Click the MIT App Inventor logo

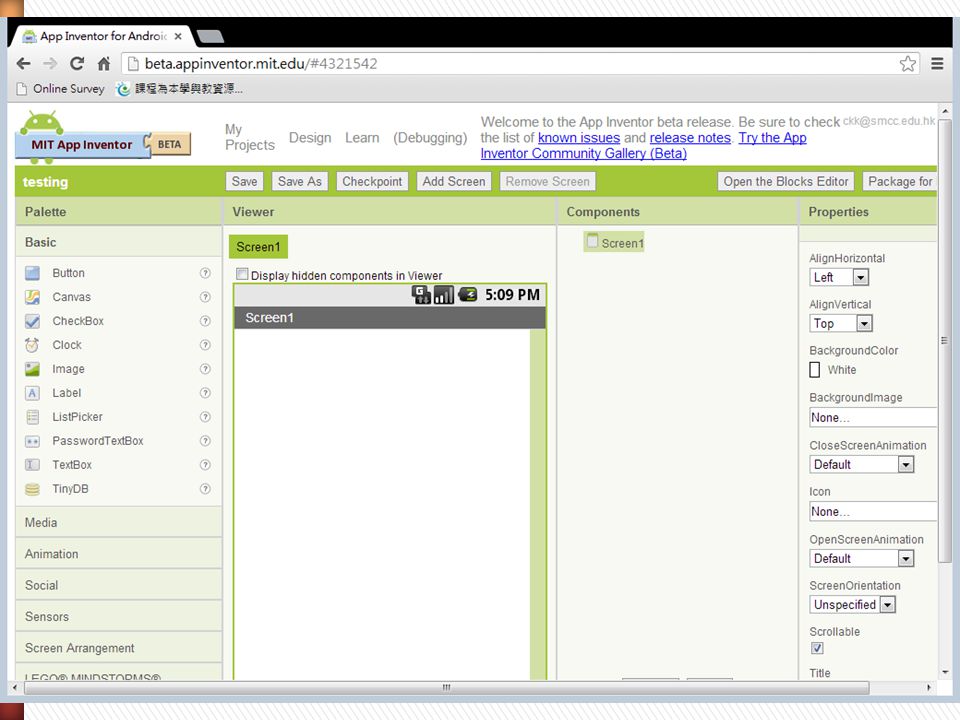click(x=103, y=138)
